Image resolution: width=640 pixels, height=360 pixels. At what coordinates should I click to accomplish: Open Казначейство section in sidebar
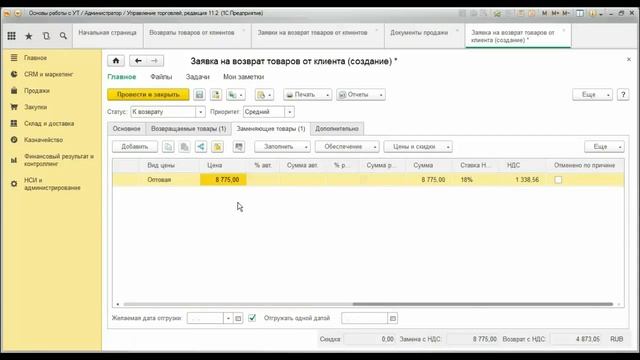tap(43, 140)
